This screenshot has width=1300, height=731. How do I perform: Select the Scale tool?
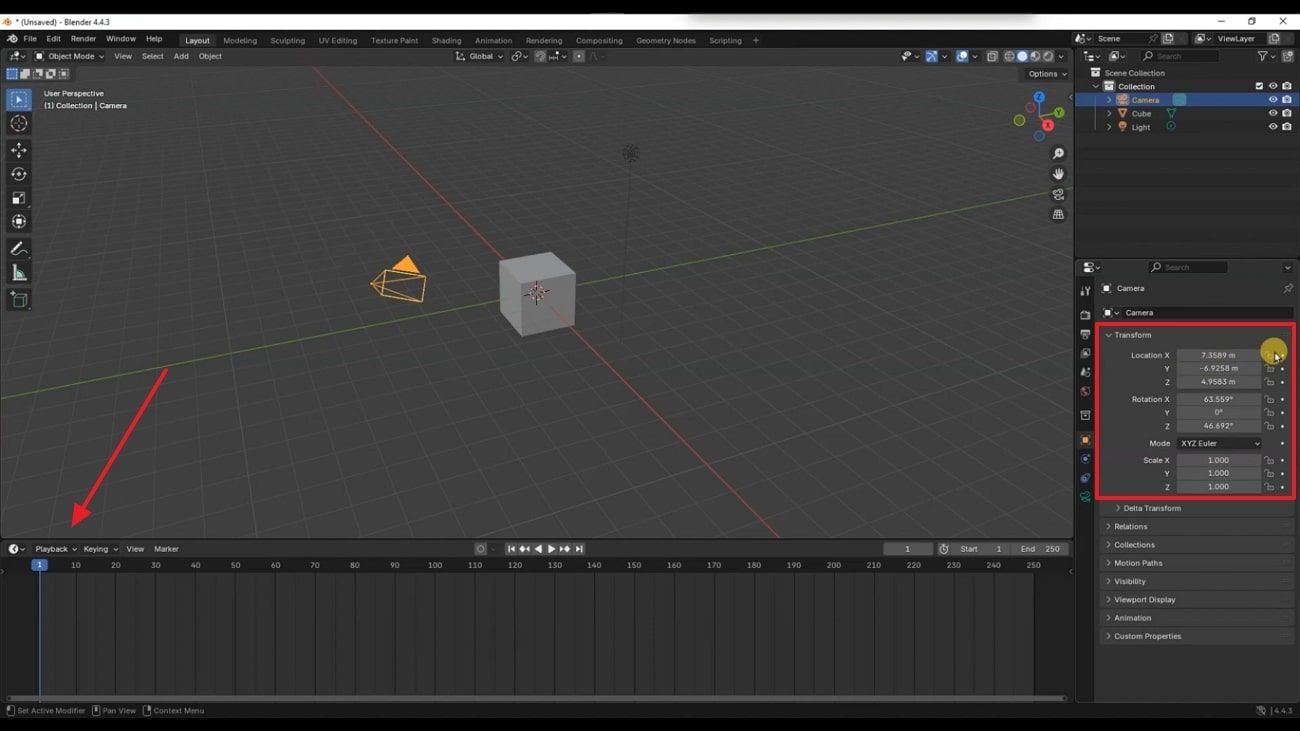pos(18,197)
